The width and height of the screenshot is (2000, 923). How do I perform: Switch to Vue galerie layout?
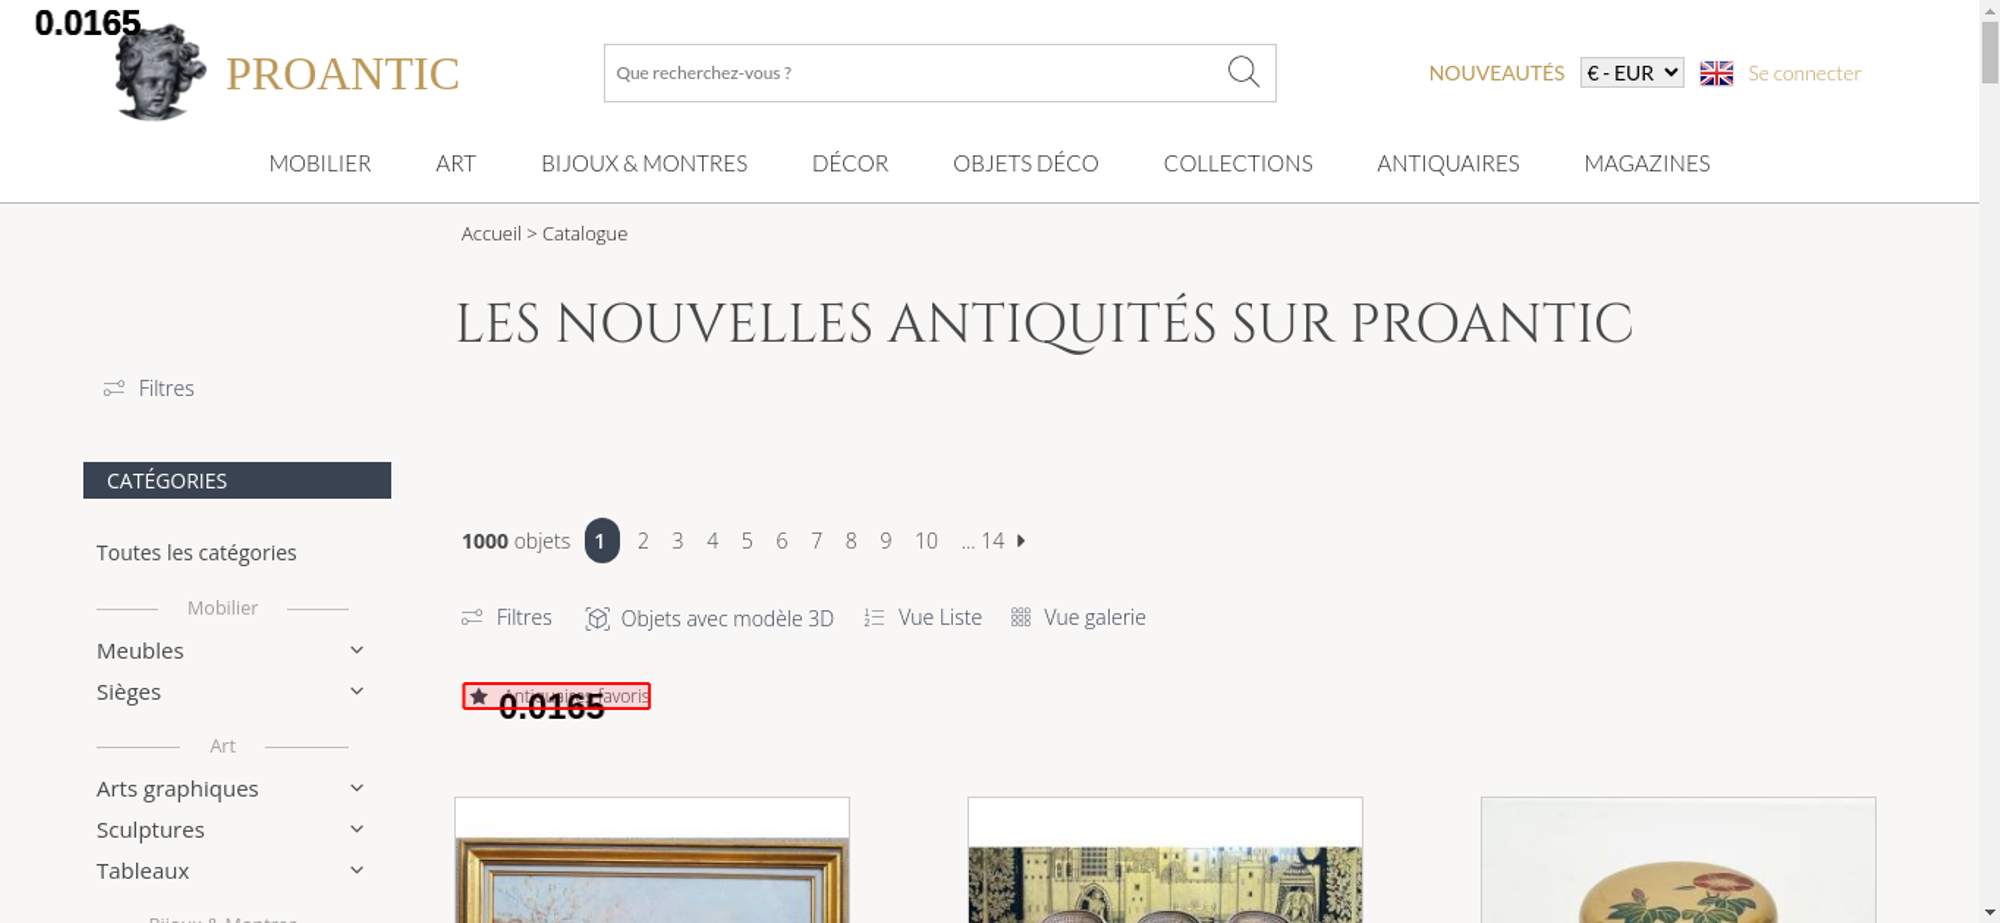click(x=1078, y=618)
